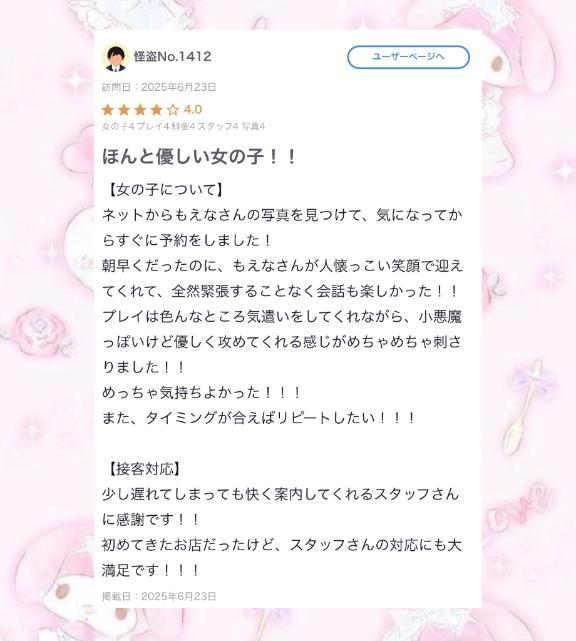Click the sub-ratings line 女の子4 プレイ4
Screen dimensions: 576x641
183,126
